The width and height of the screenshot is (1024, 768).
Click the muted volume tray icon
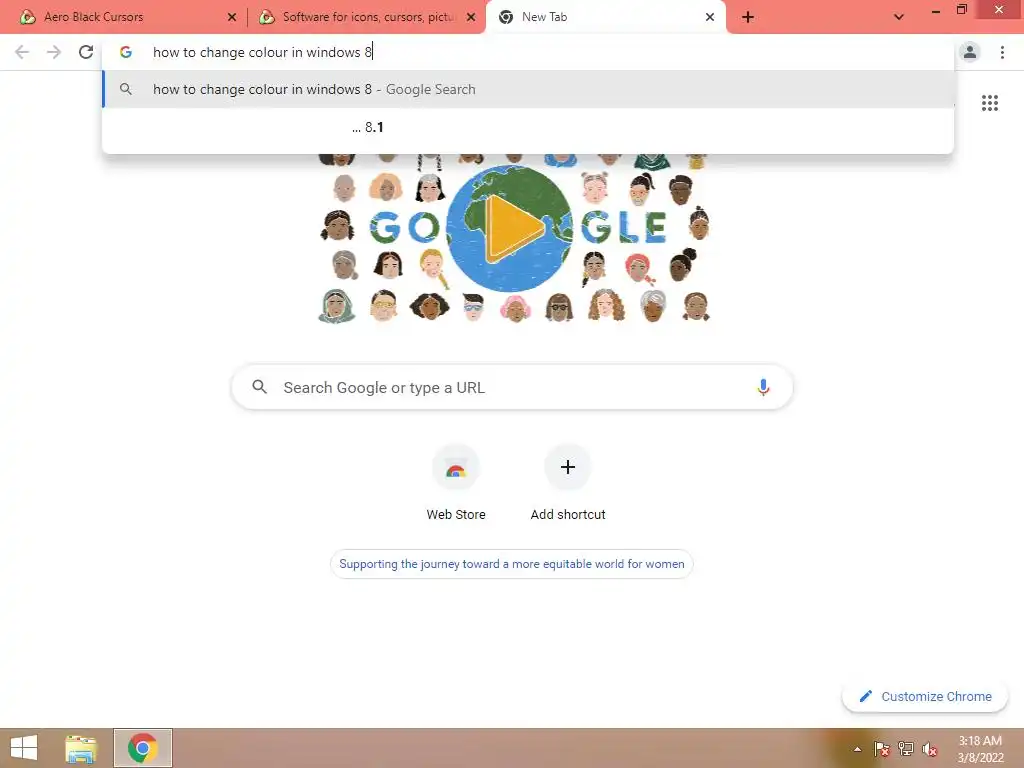pyautogui.click(x=929, y=750)
